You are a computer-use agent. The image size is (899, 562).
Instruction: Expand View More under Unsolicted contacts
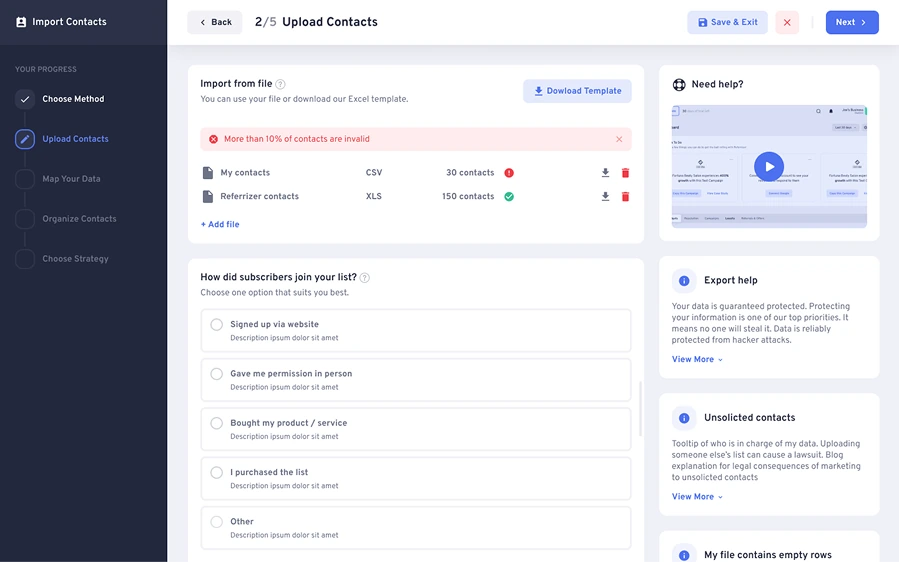point(697,497)
